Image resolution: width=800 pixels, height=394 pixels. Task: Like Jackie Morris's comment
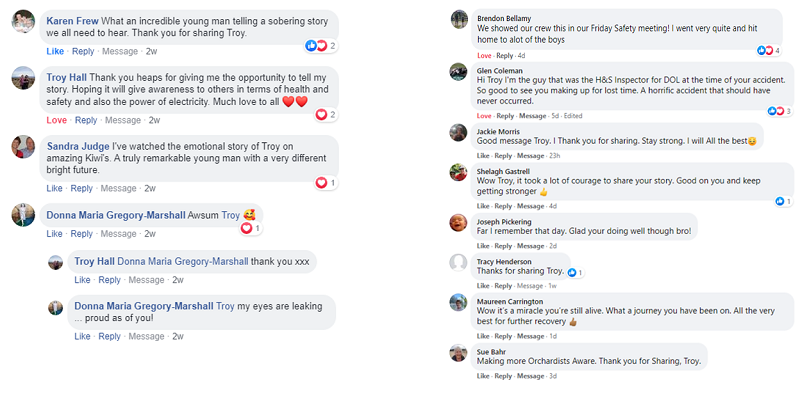pyautogui.click(x=483, y=156)
